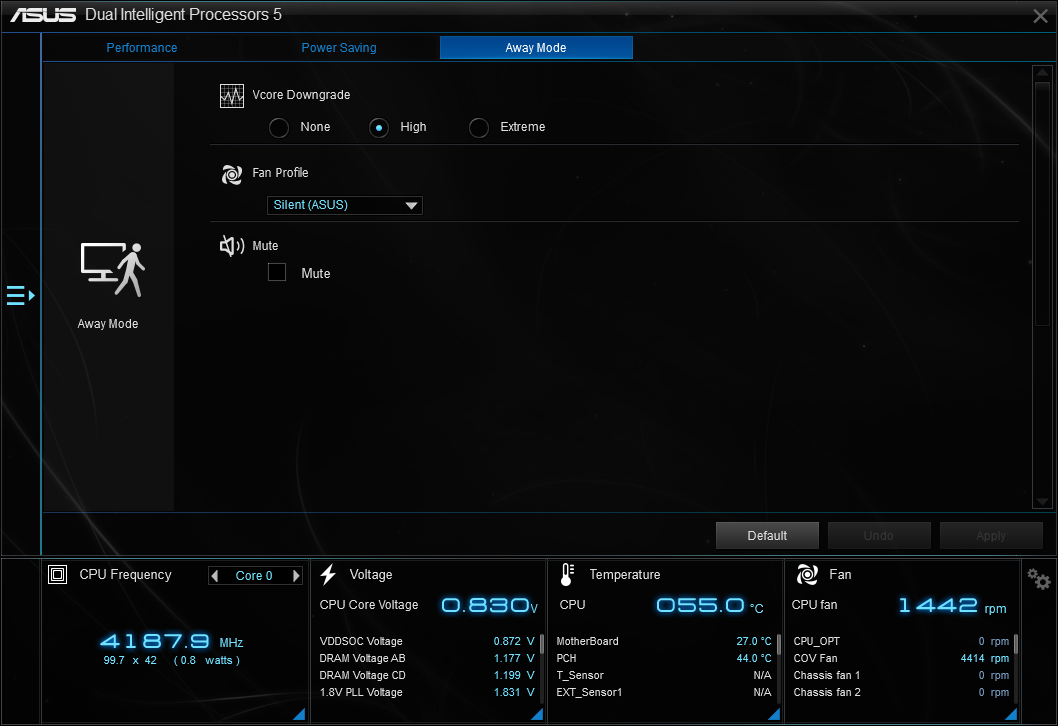The width and height of the screenshot is (1058, 726).
Task: Select the Away Mode tab
Action: tap(536, 48)
